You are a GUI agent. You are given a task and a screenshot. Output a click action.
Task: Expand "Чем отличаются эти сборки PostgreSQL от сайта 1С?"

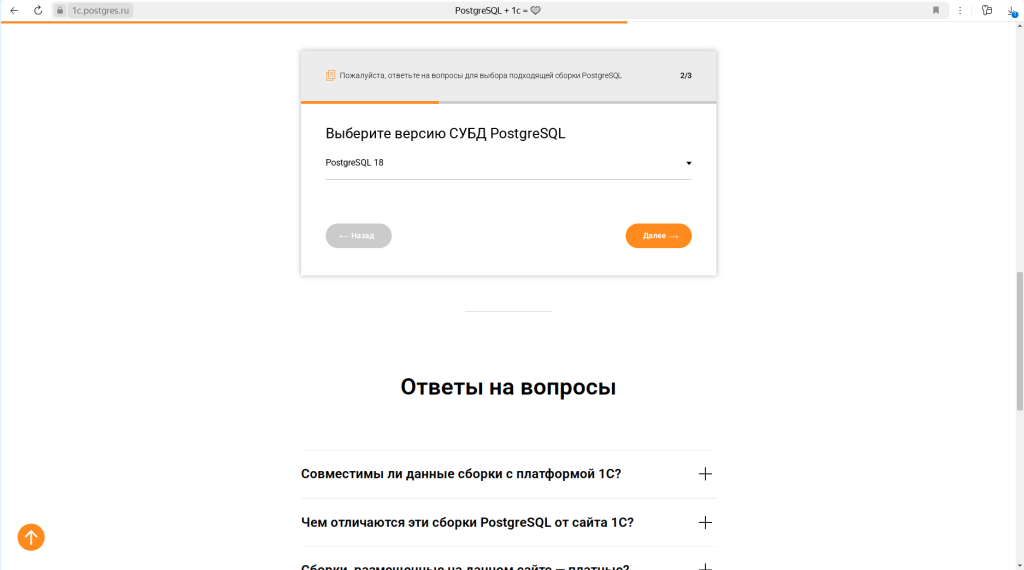point(467,522)
